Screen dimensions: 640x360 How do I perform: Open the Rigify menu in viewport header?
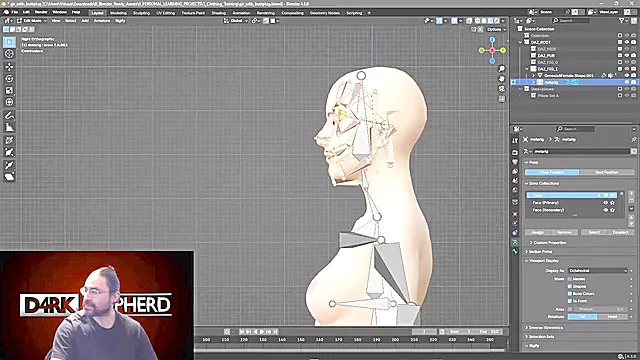pyautogui.click(x=120, y=21)
